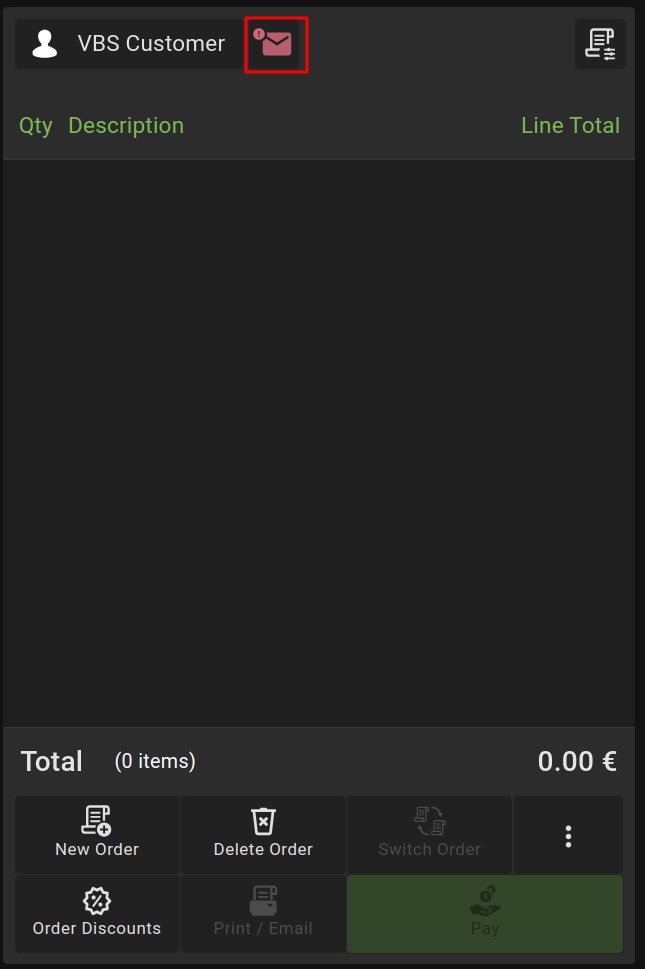
Task: Create a New Order
Action: point(97,834)
